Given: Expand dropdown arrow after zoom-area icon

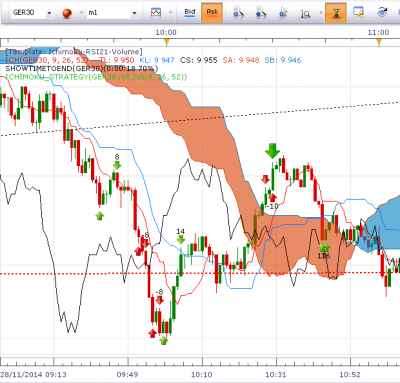Looking at the screenshot, I should 321,13.
